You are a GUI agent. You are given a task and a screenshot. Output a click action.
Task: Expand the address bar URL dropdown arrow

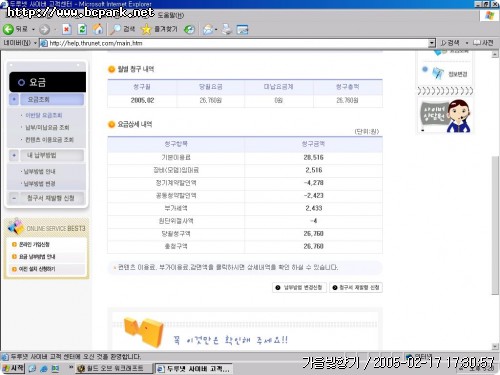(x=432, y=43)
